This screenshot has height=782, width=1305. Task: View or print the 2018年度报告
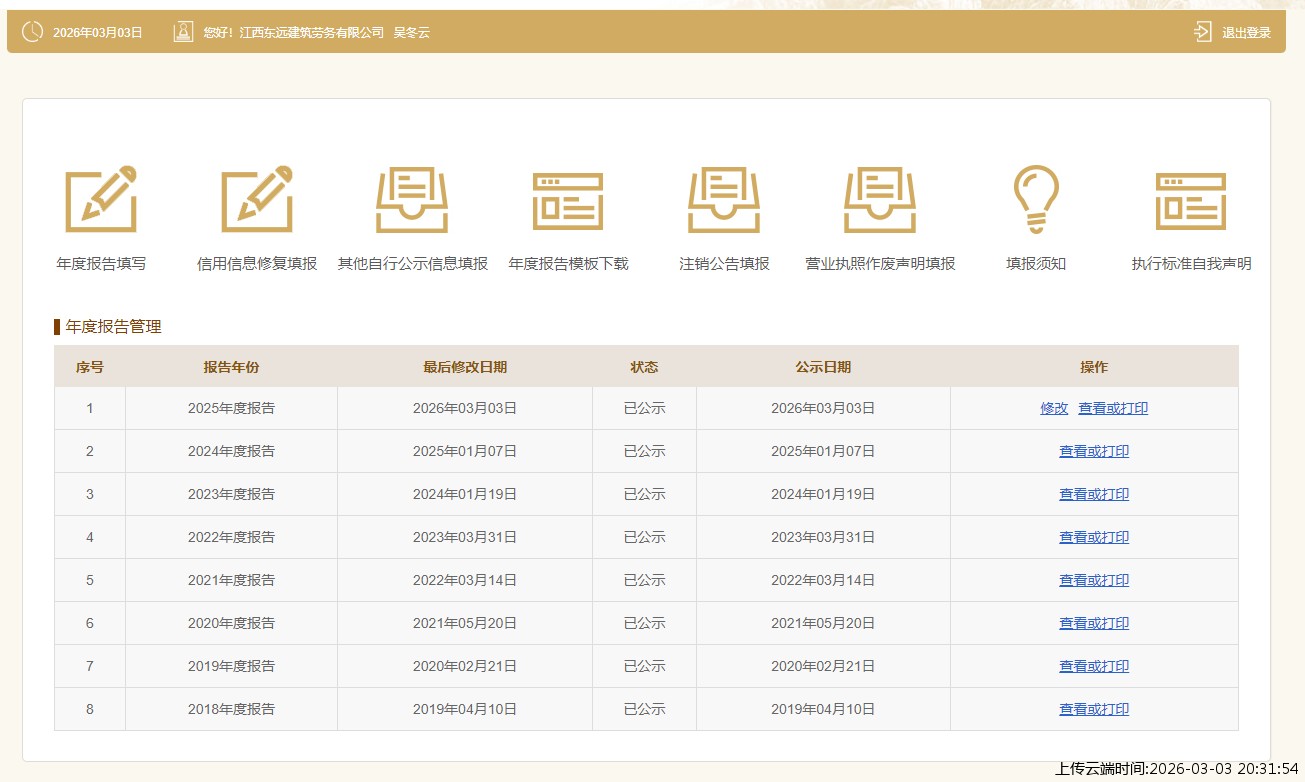coord(1094,709)
